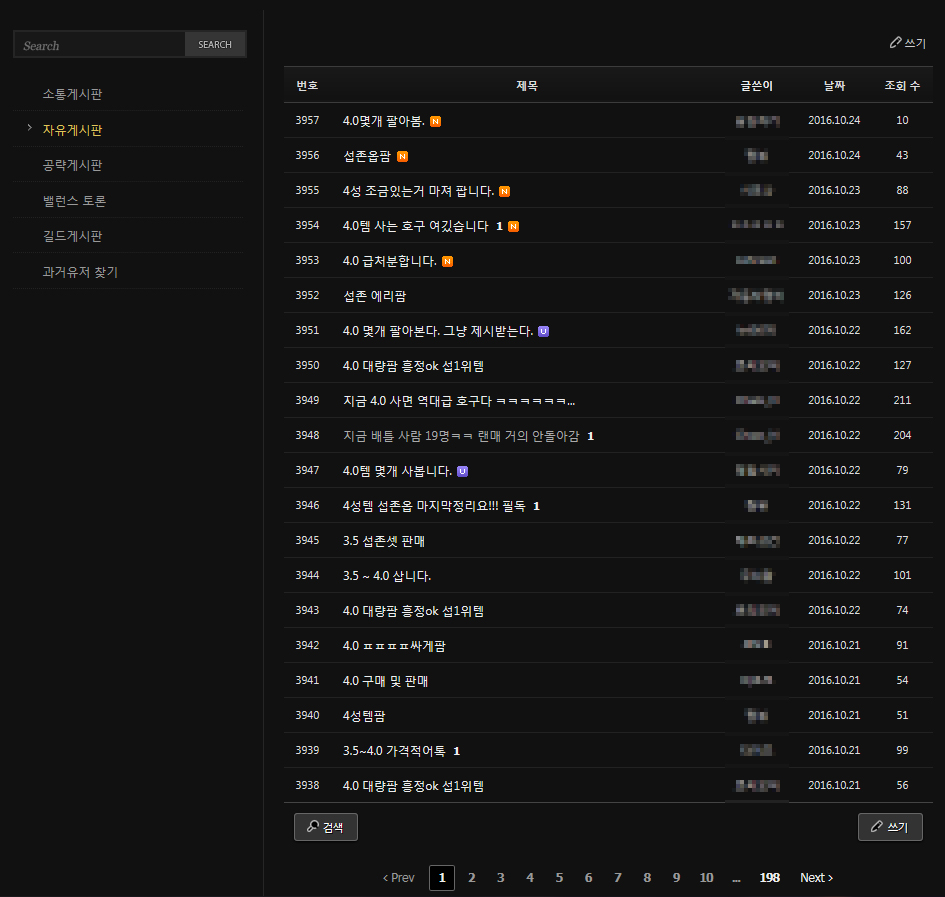Viewport: 945px width, 897px height.
Task: Sort by 조회 수 column header
Action: tap(902, 86)
